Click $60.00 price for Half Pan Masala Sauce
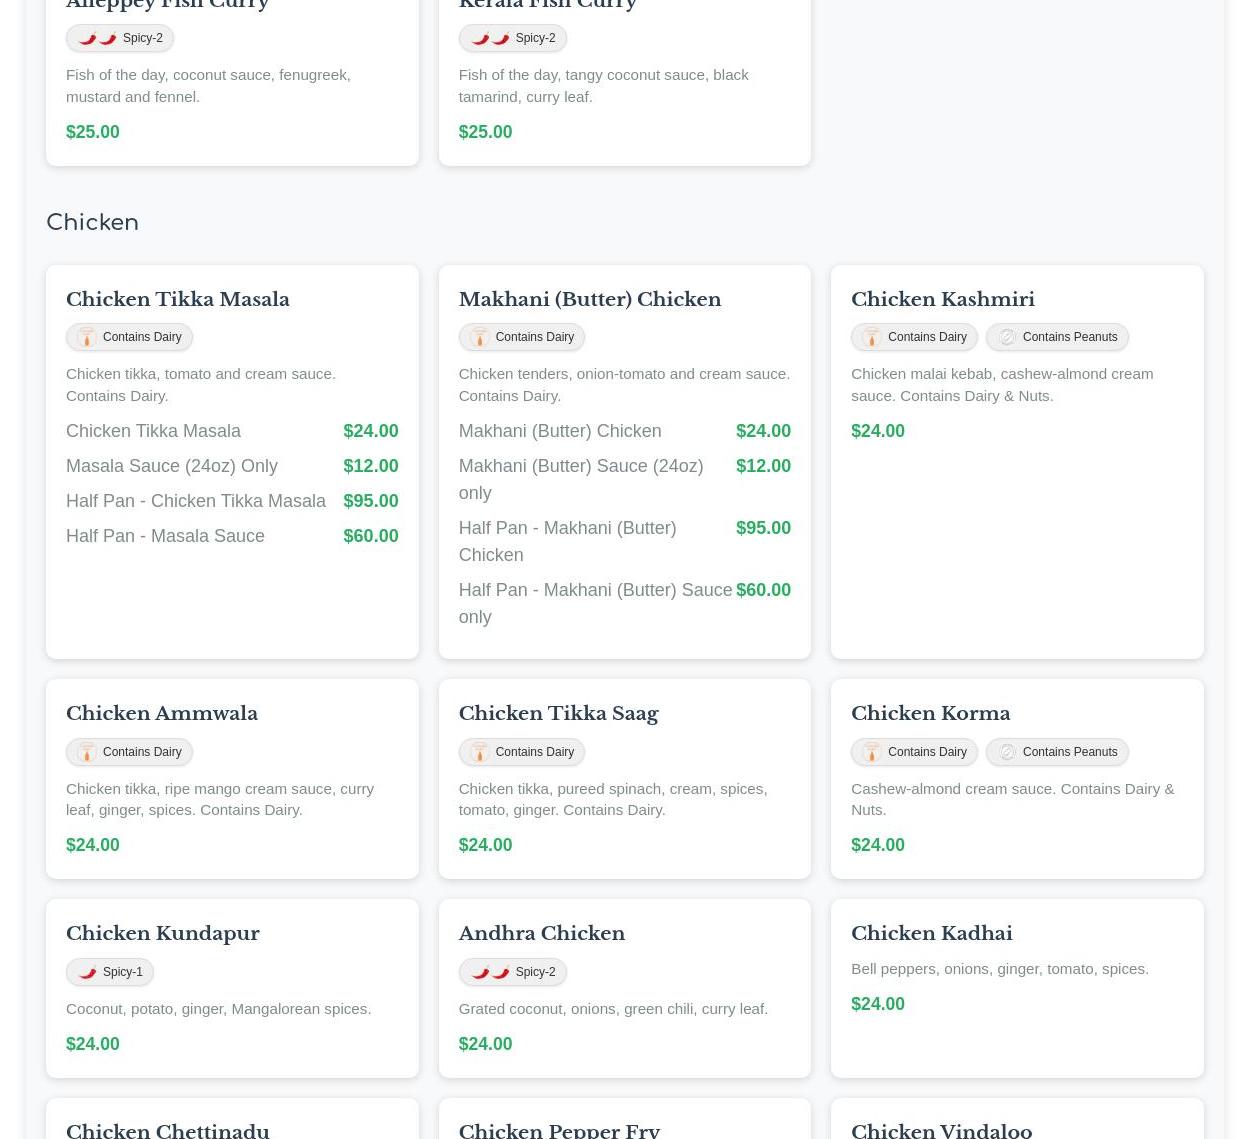 (x=370, y=536)
